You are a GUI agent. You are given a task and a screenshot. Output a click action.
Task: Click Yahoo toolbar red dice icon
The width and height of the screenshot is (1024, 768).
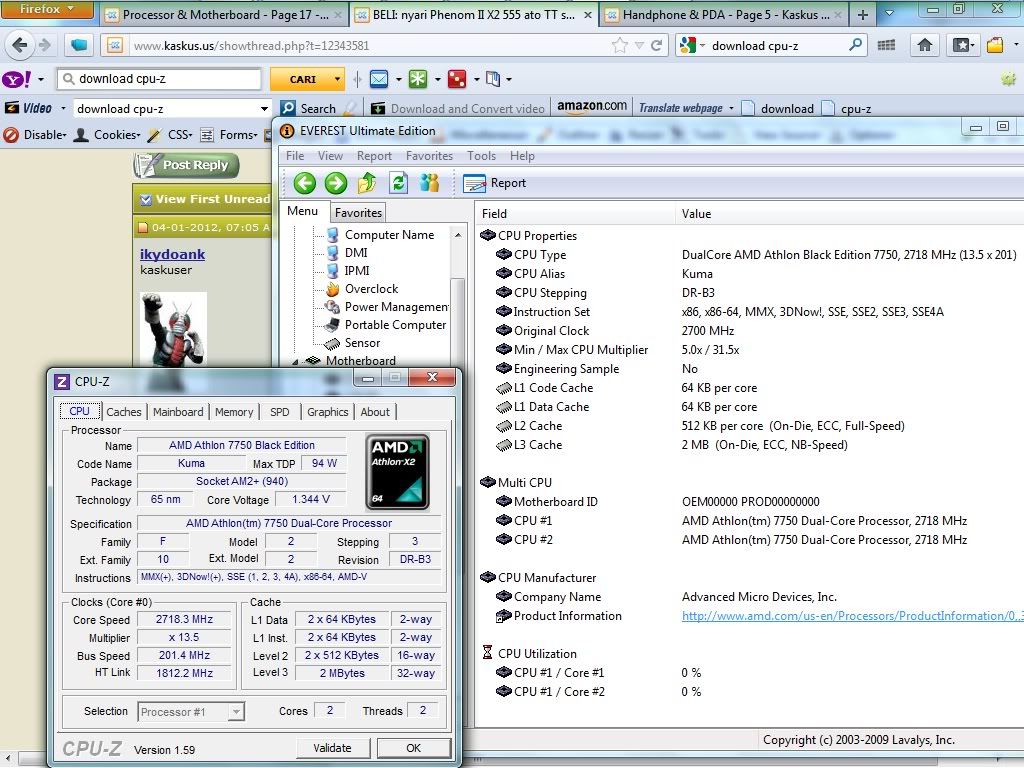pyautogui.click(x=456, y=79)
